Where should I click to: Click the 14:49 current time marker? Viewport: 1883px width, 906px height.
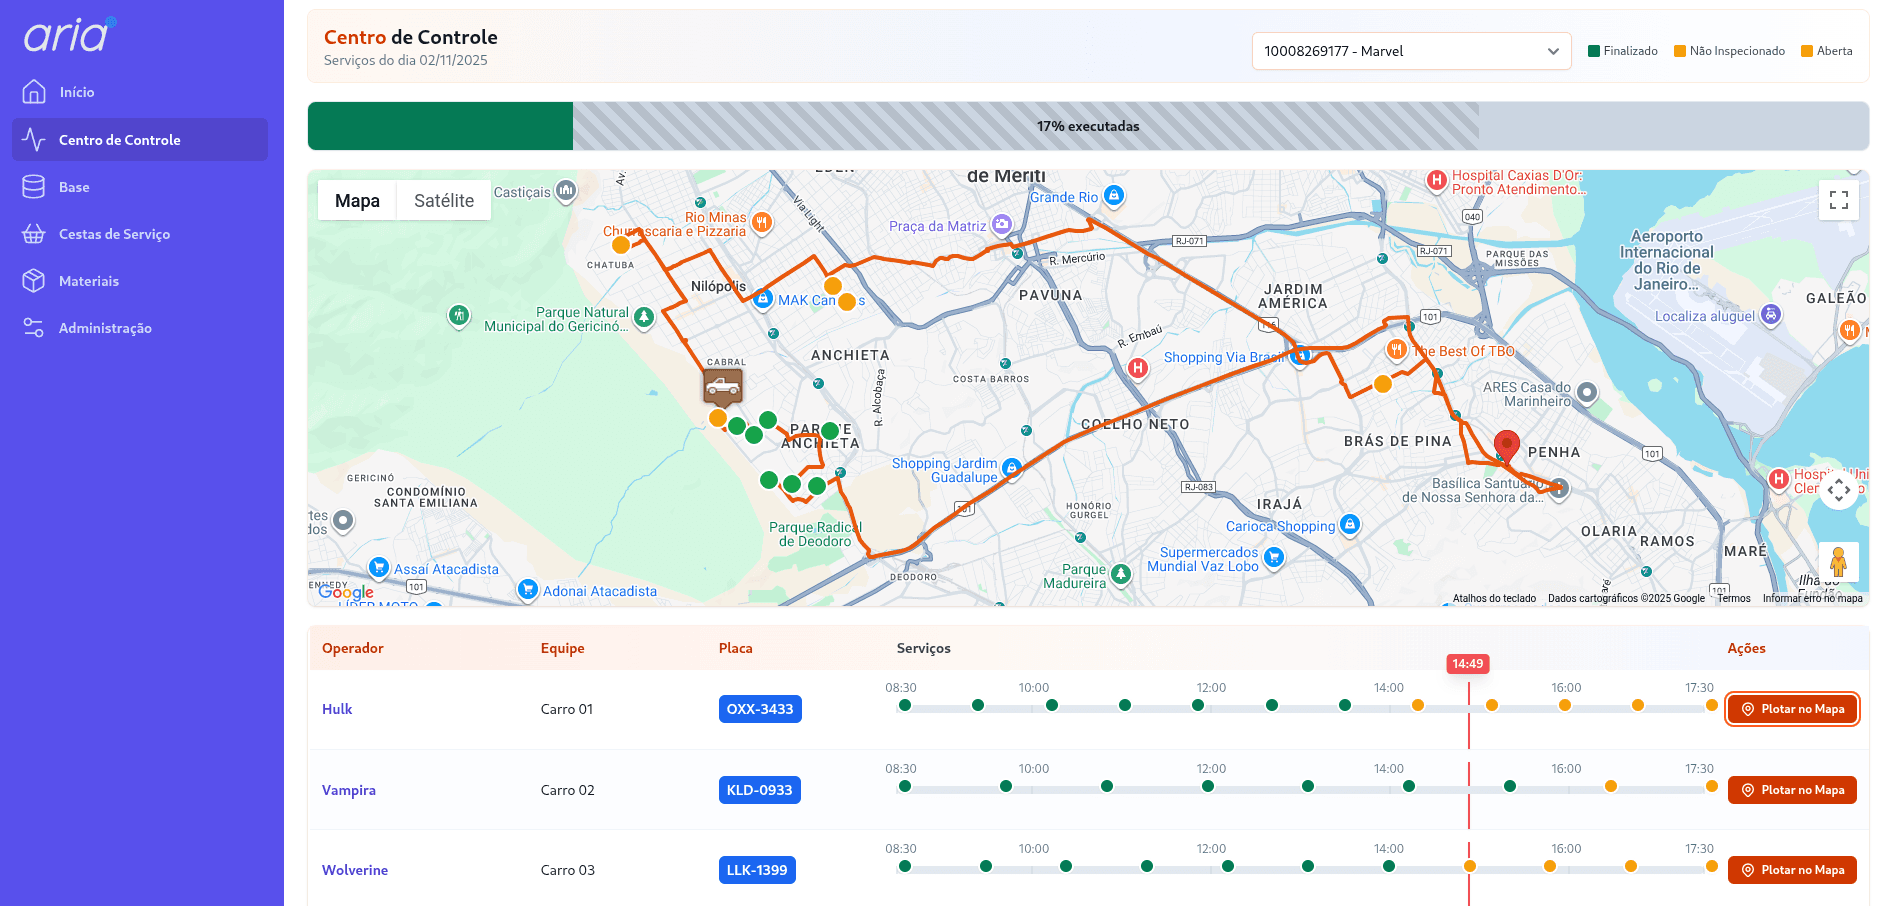coord(1467,664)
